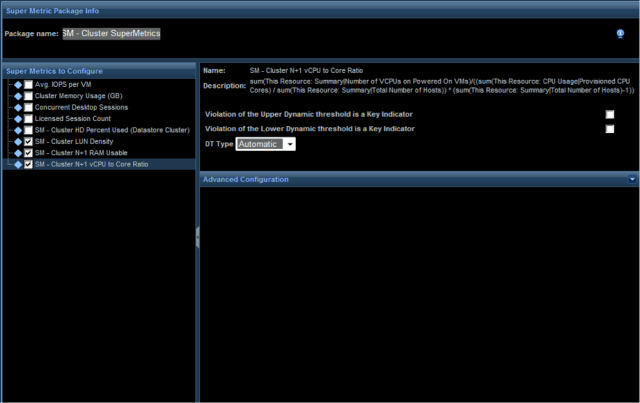Click the info icon beside package name
Viewport: 640px width, 403px height.
[x=620, y=33]
